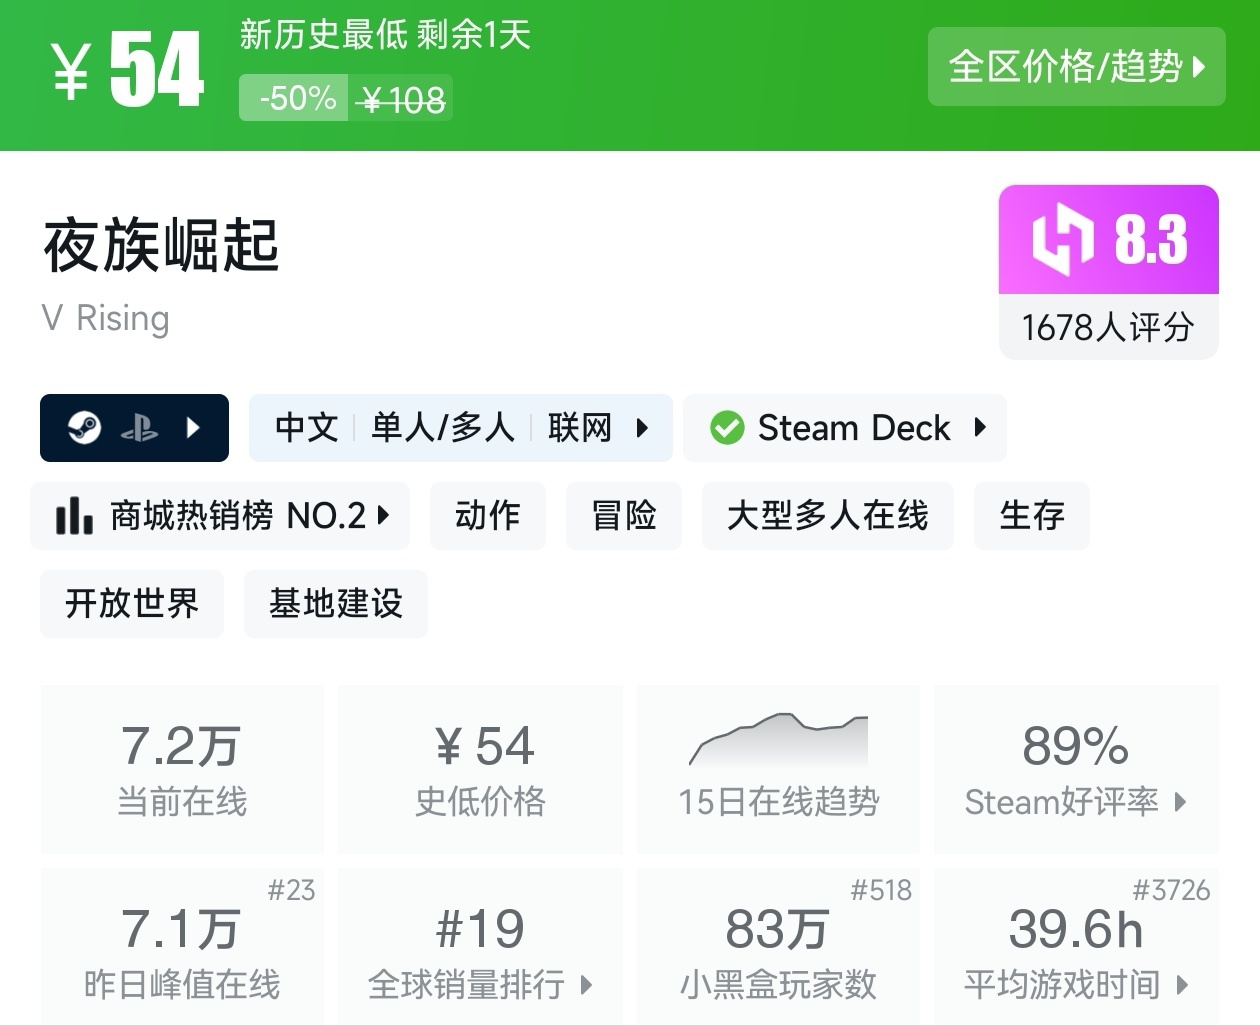Image resolution: width=1260 pixels, height=1025 pixels.
Task: Open the Steam好评率 89% details
Action: coord(1076,768)
